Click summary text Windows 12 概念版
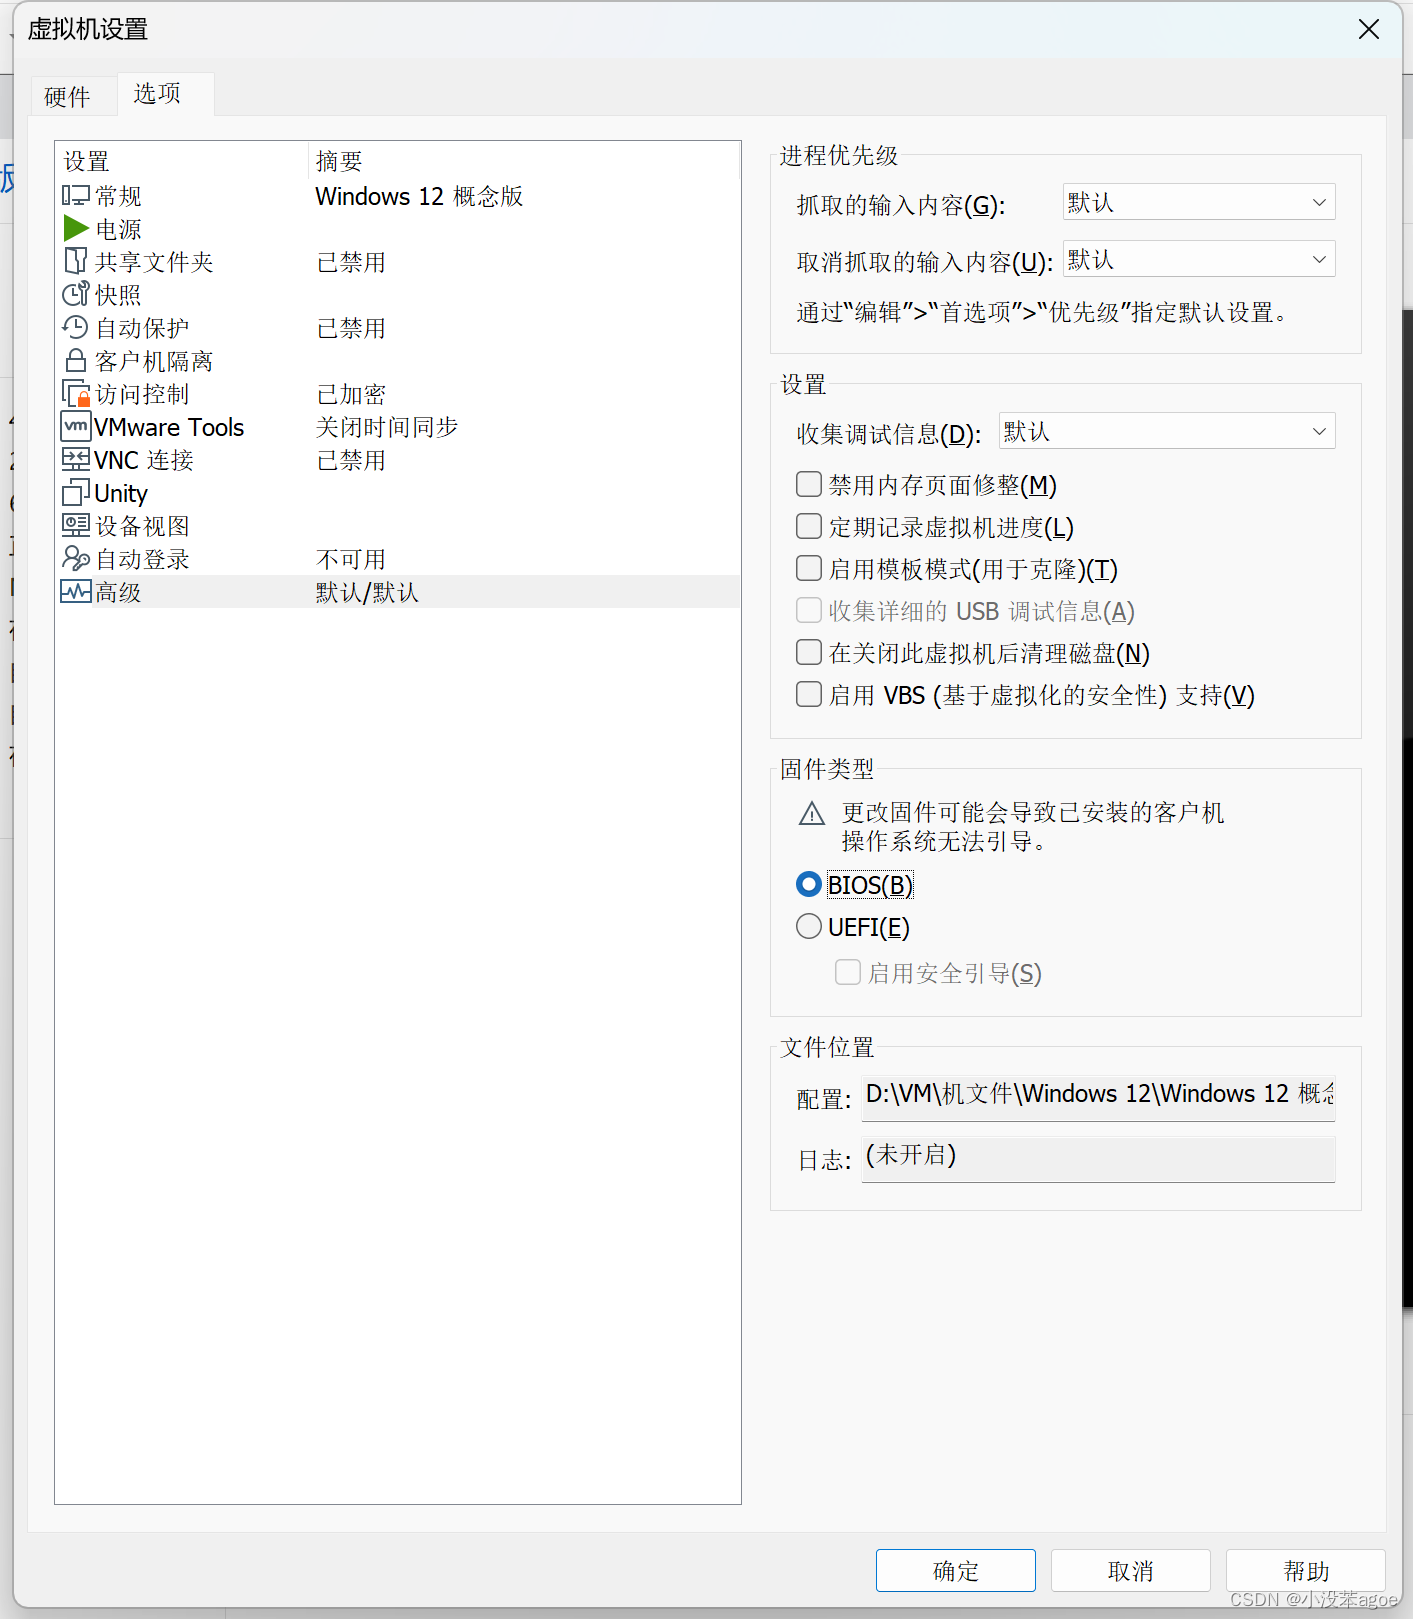1413x1619 pixels. (x=419, y=196)
